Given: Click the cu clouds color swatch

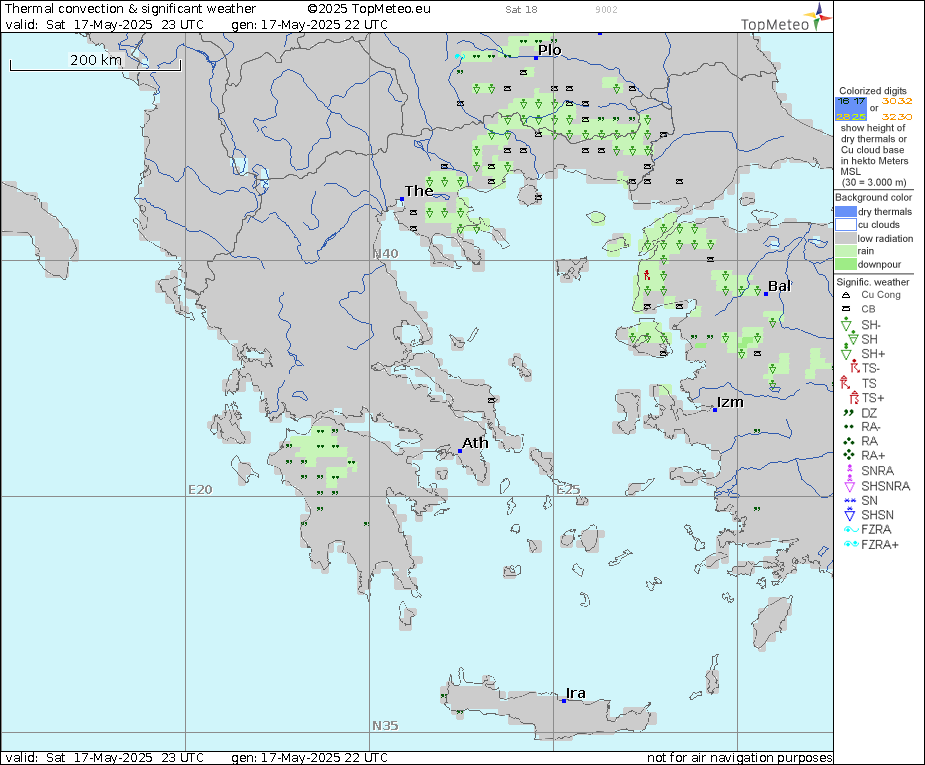Looking at the screenshot, I should (845, 225).
